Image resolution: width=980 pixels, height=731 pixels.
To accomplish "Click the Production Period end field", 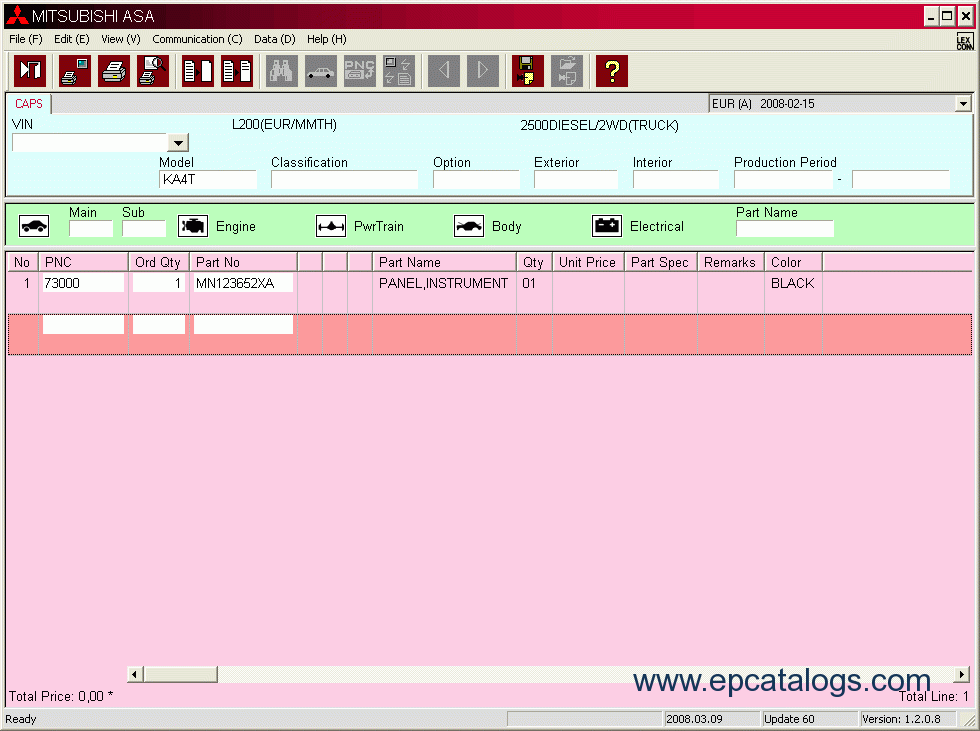I will click(901, 180).
